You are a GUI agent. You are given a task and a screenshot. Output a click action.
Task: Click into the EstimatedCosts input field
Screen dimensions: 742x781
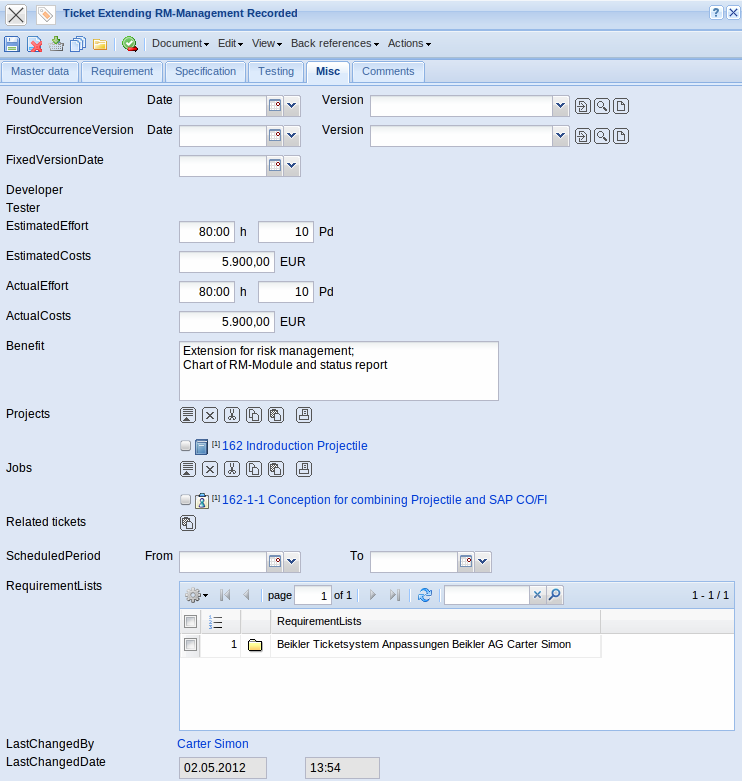pyautogui.click(x=226, y=262)
